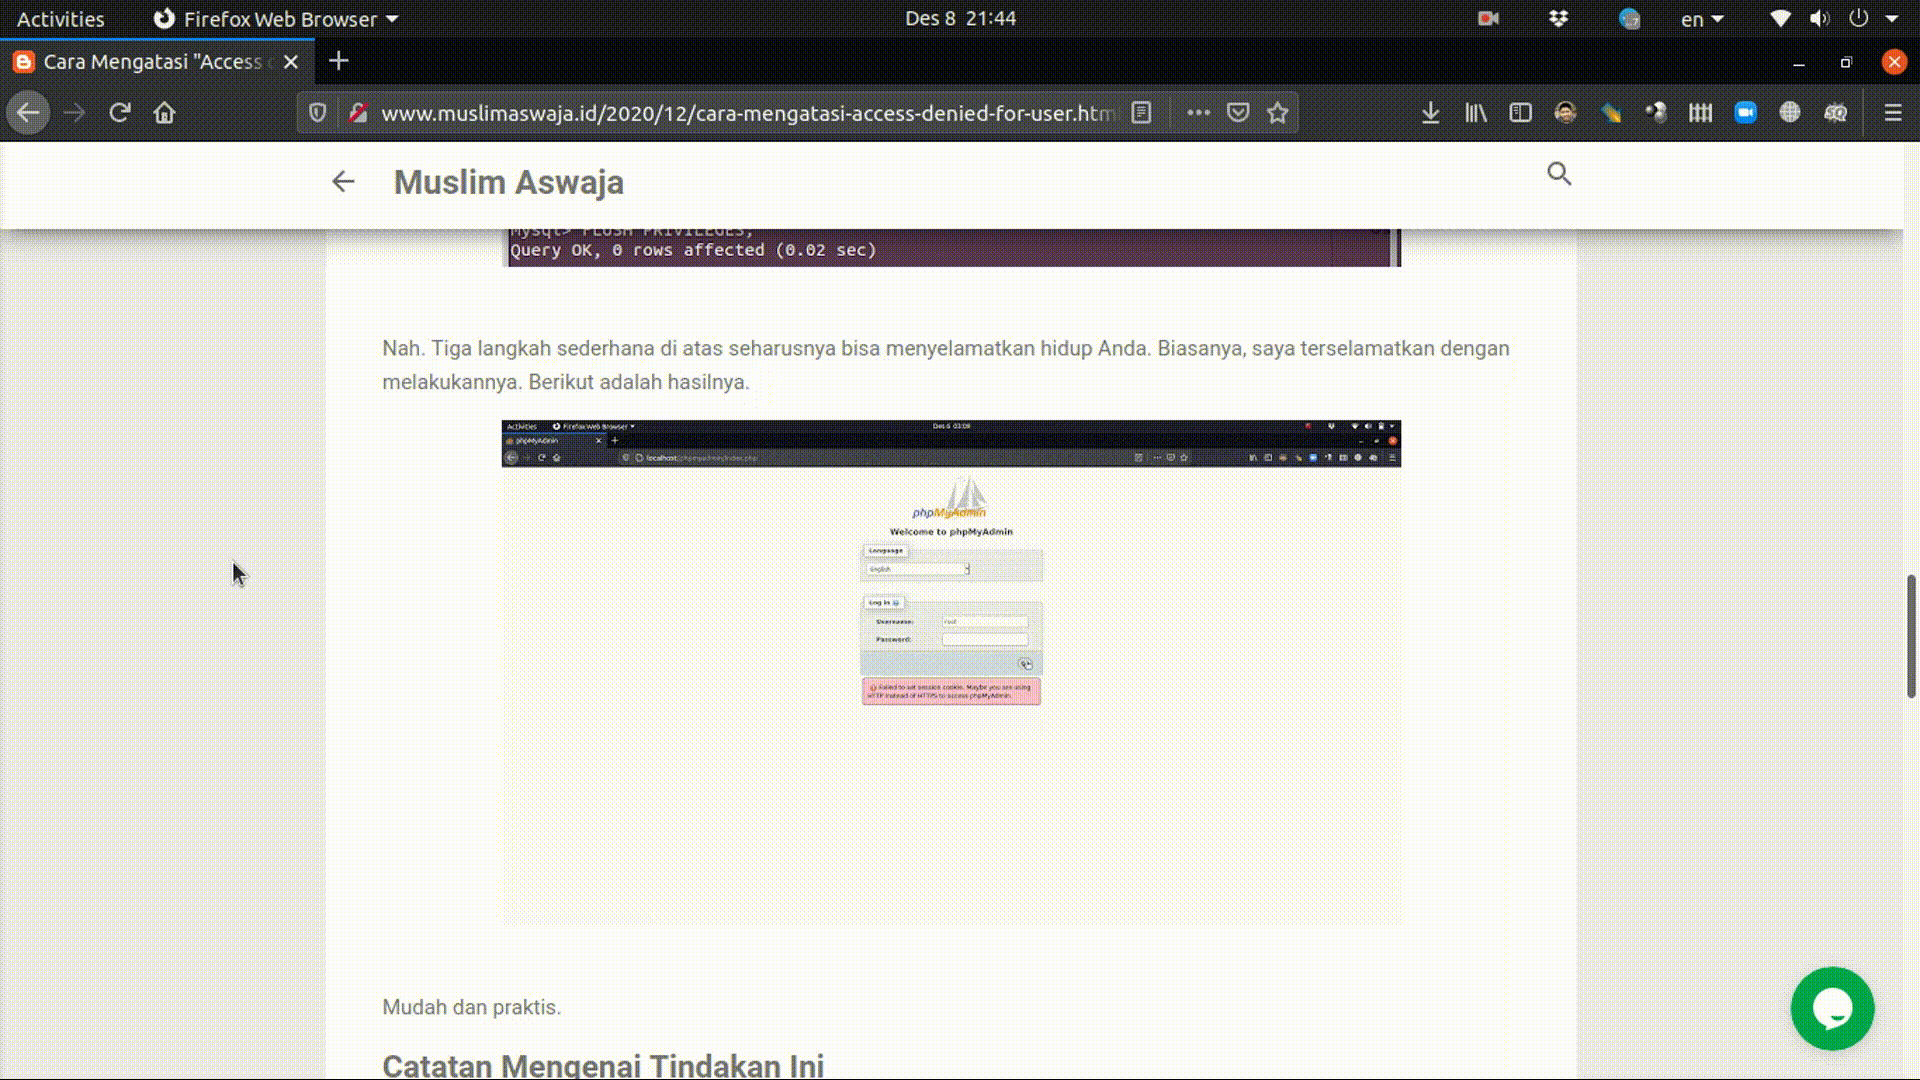The width and height of the screenshot is (1920, 1080).
Task: Click the Catatan Mengenai Tindakan Ini heading
Action: tap(603, 1065)
